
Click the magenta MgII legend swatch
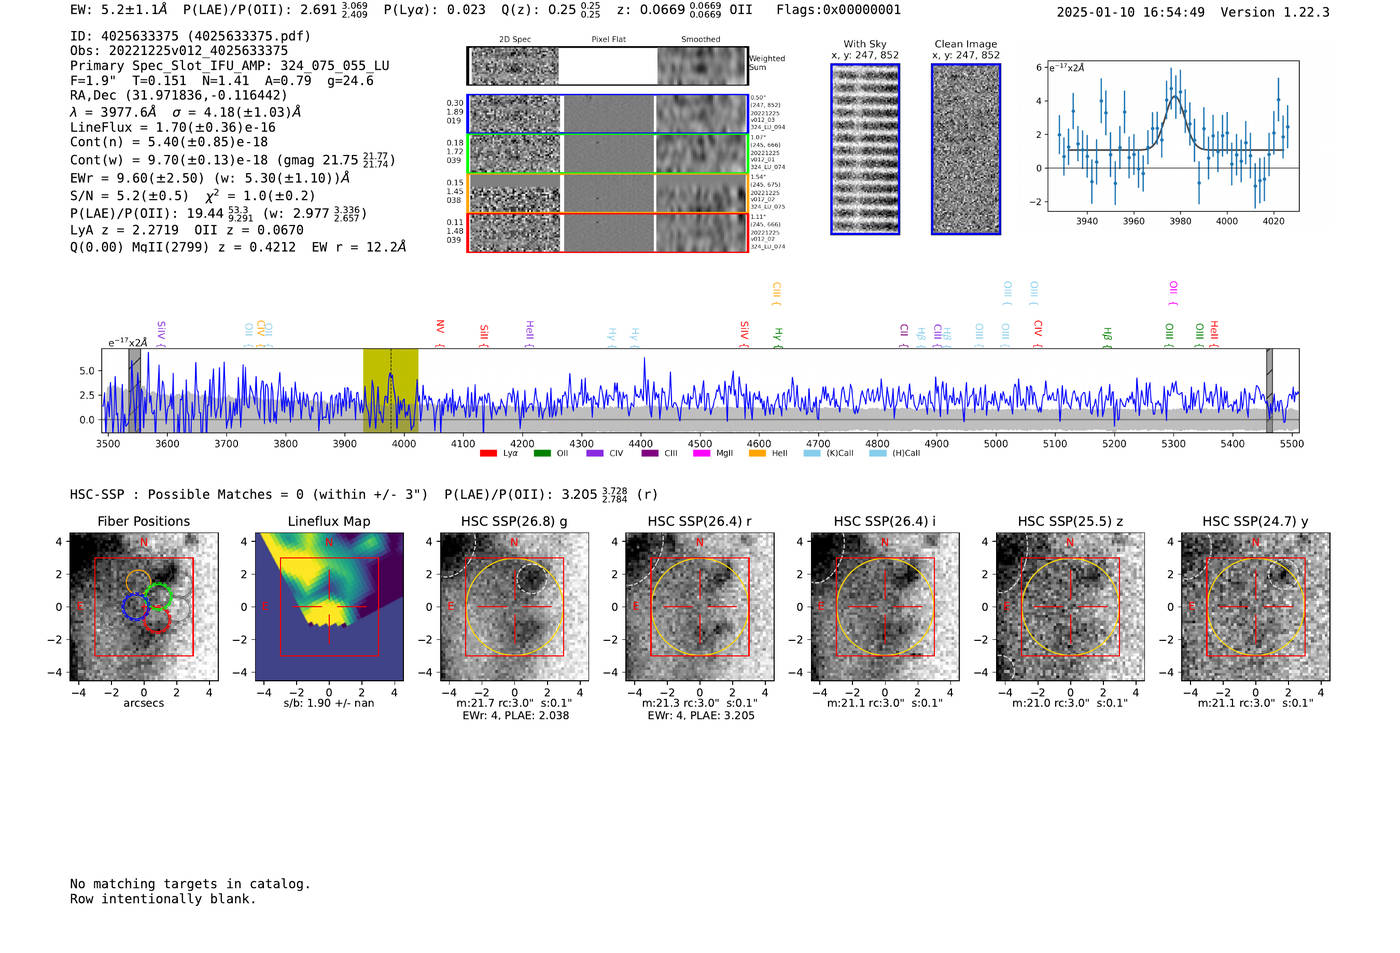[701, 454]
